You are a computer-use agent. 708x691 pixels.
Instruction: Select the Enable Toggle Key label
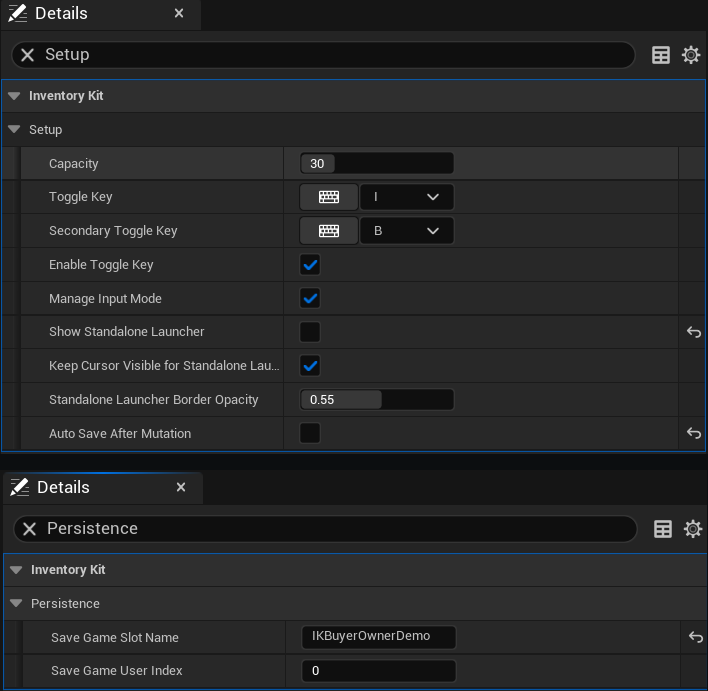(101, 265)
